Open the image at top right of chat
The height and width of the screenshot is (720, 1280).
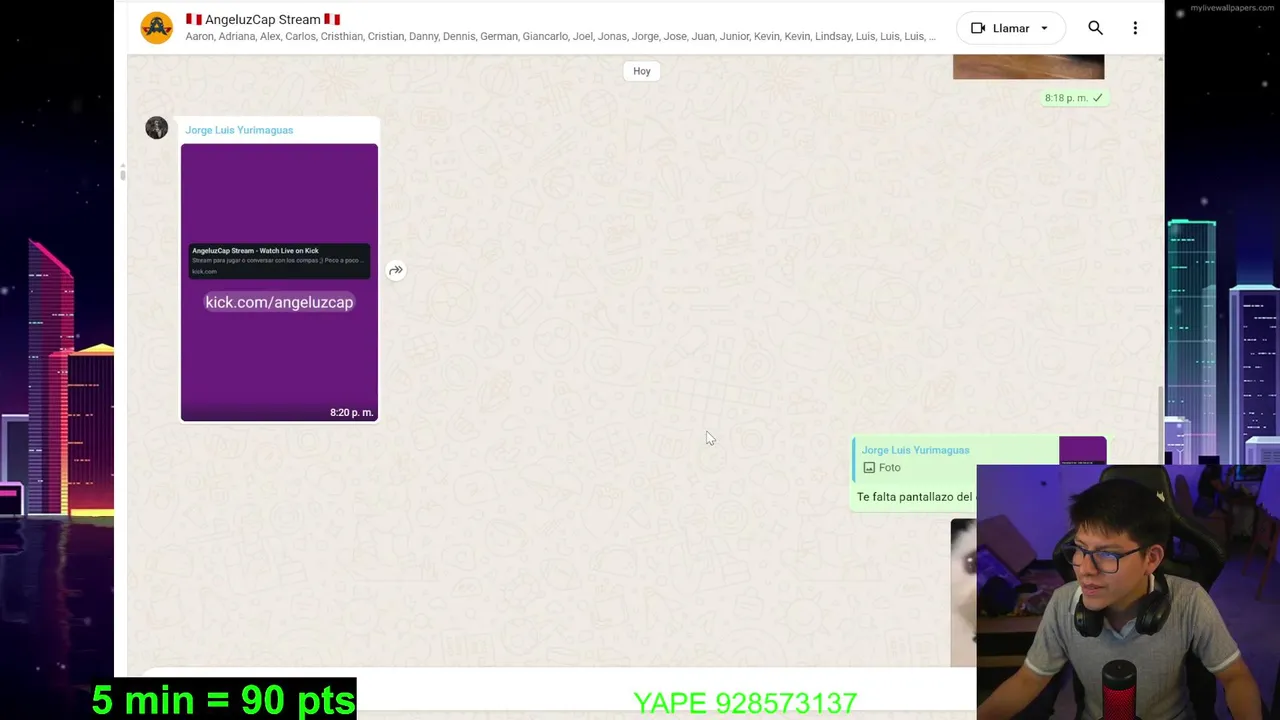(1028, 67)
